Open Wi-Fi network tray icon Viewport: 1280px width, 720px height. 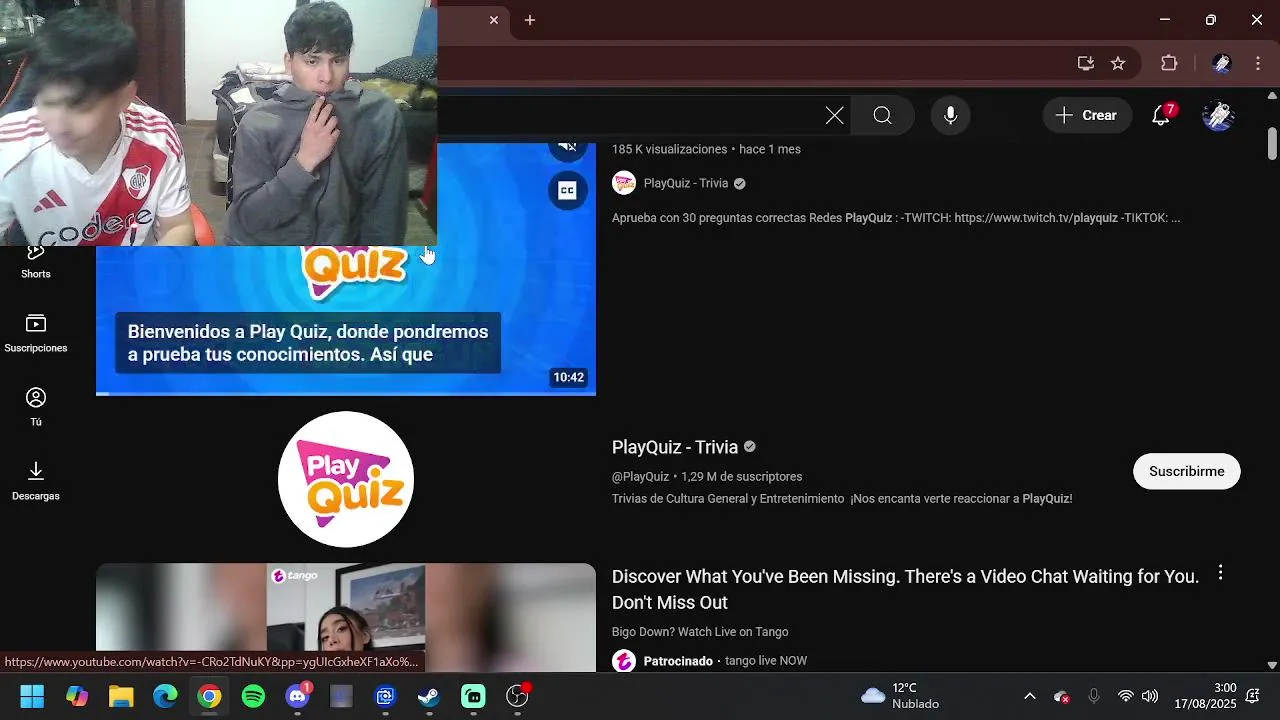[1125, 696]
